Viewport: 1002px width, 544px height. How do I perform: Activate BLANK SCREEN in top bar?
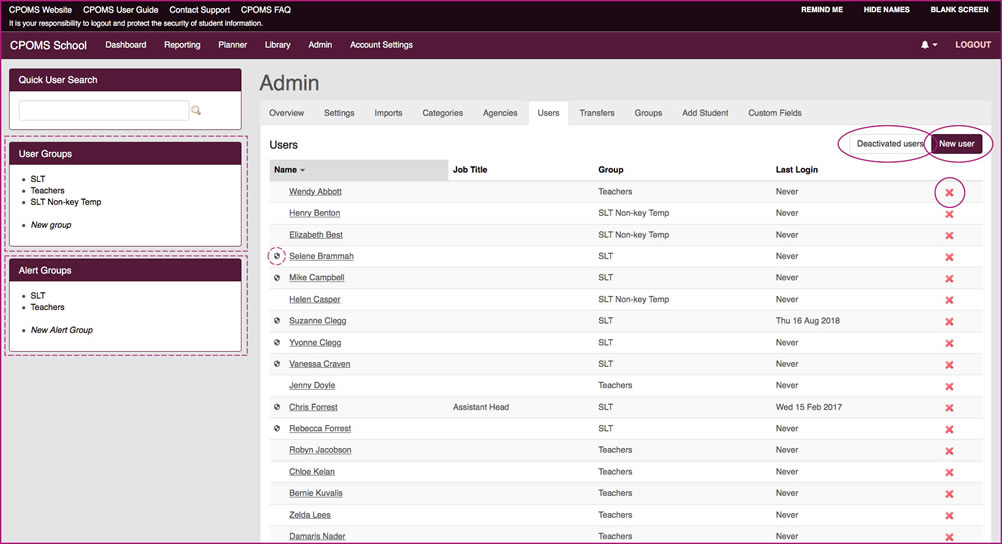959,10
